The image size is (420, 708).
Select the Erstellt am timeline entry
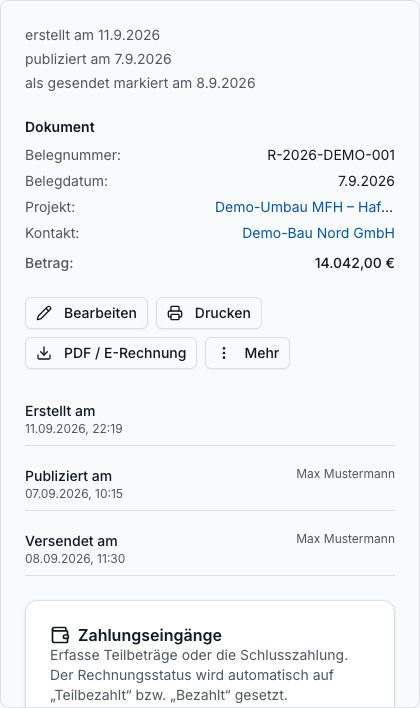click(x=210, y=419)
